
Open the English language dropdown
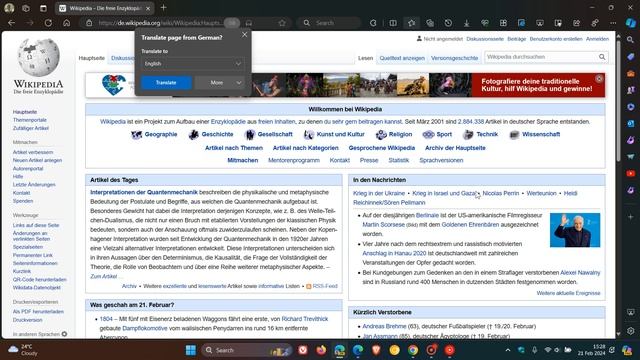(192, 64)
